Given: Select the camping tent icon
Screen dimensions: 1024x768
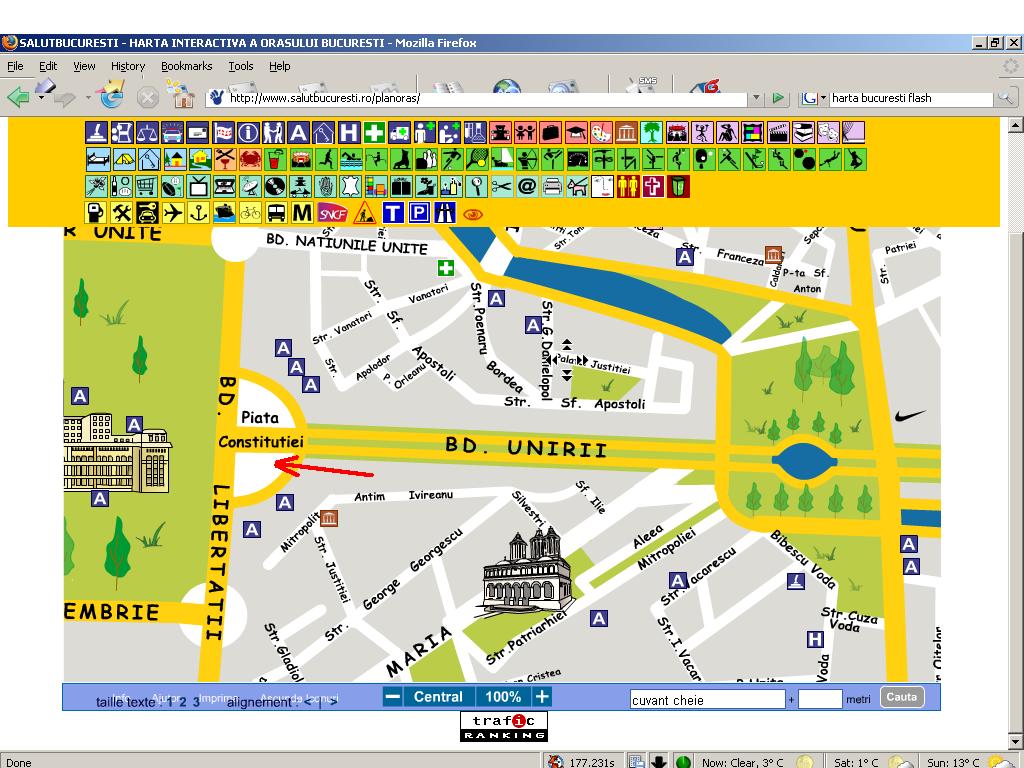Looking at the screenshot, I should pyautogui.click(x=125, y=159).
